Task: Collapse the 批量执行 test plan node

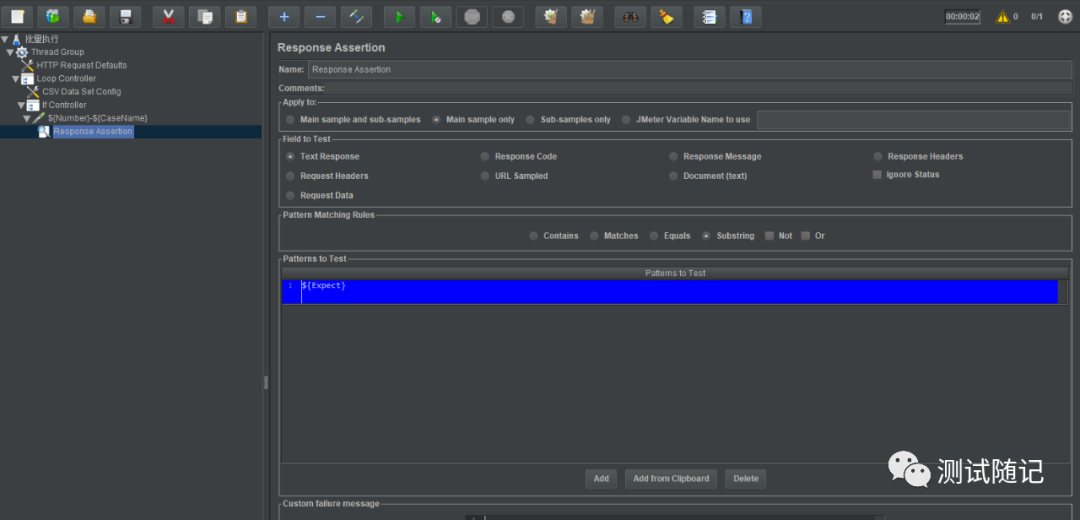Action: pyautogui.click(x=4, y=39)
